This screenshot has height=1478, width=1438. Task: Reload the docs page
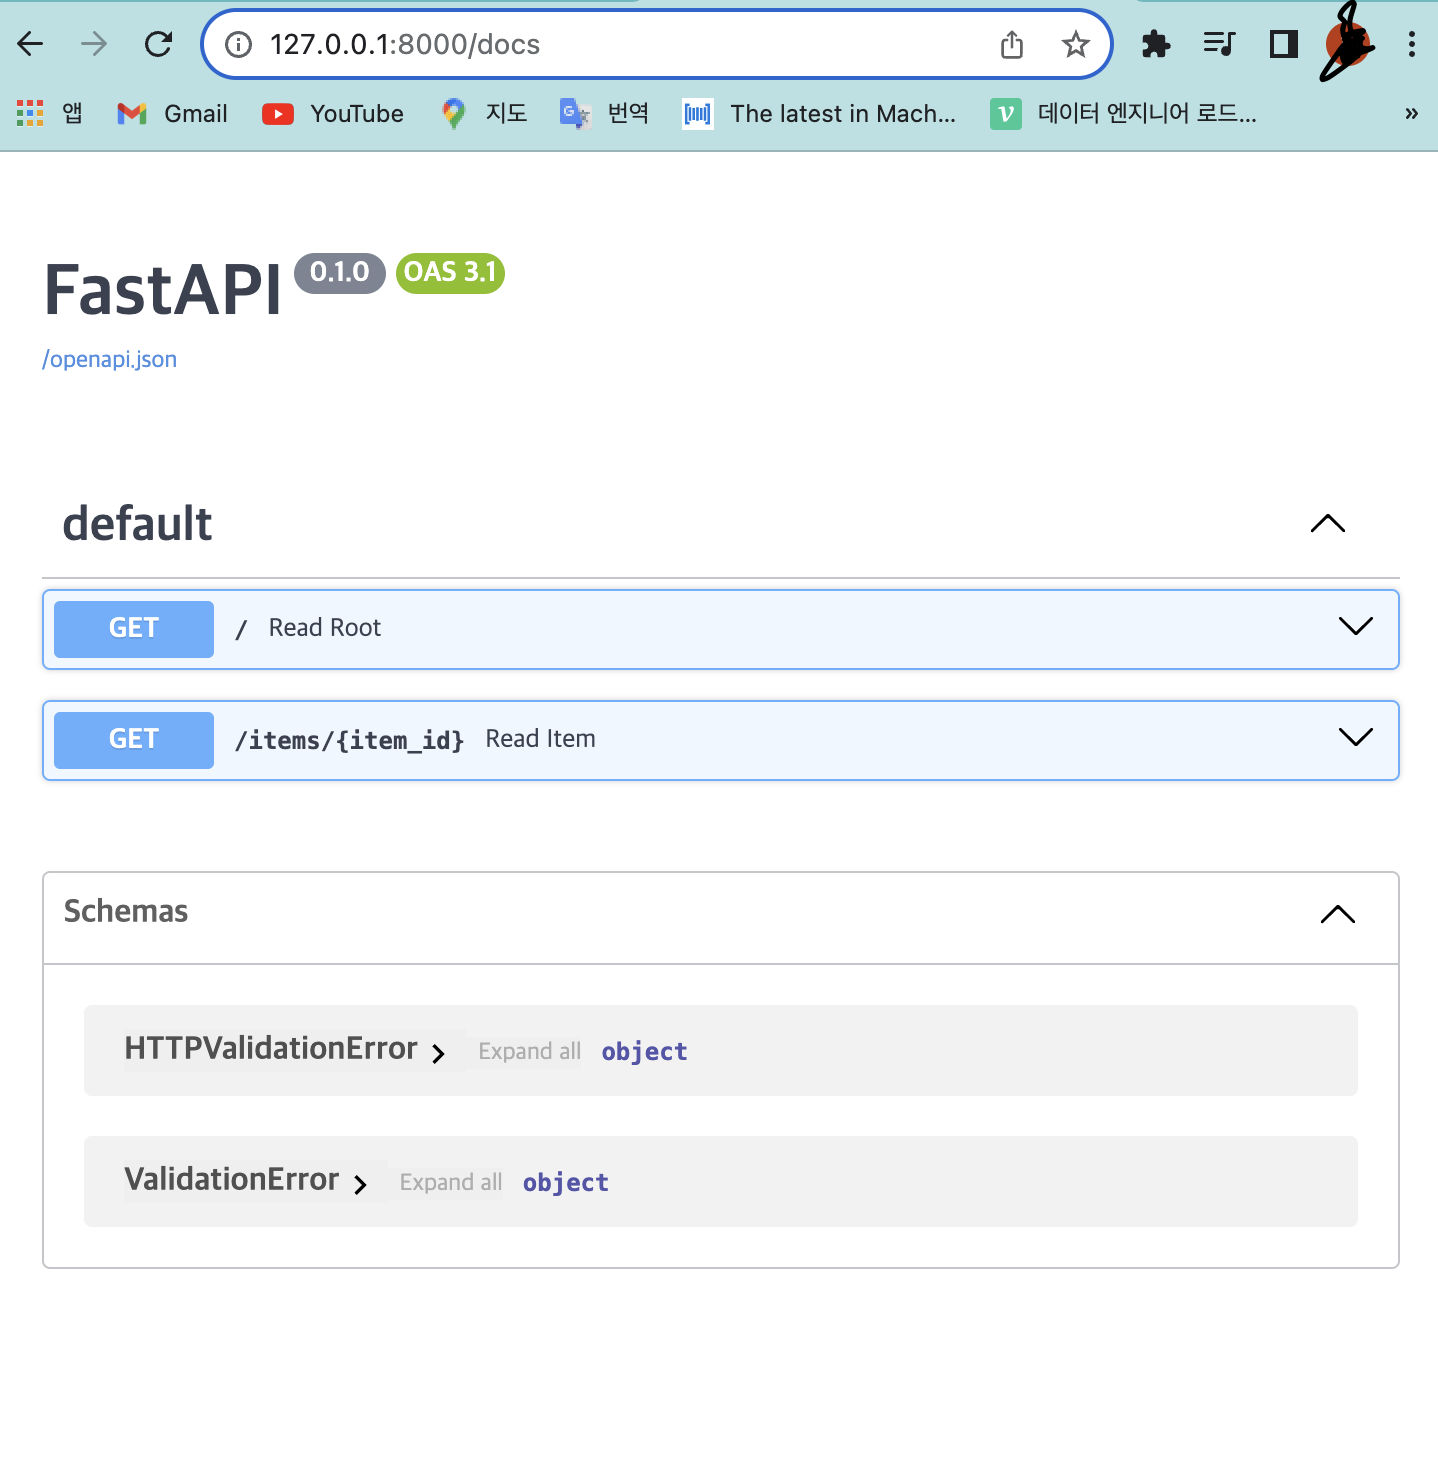tap(158, 44)
